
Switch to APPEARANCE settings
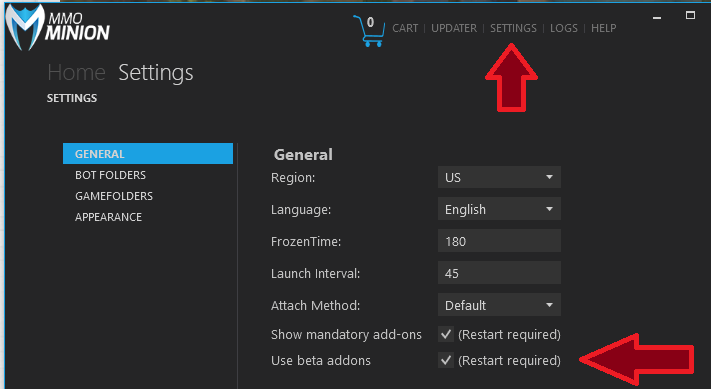[x=108, y=217]
